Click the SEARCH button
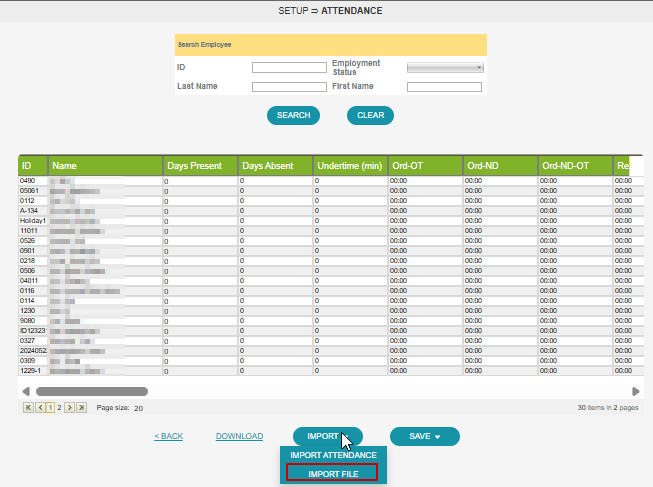This screenshot has width=653, height=487. (x=294, y=115)
